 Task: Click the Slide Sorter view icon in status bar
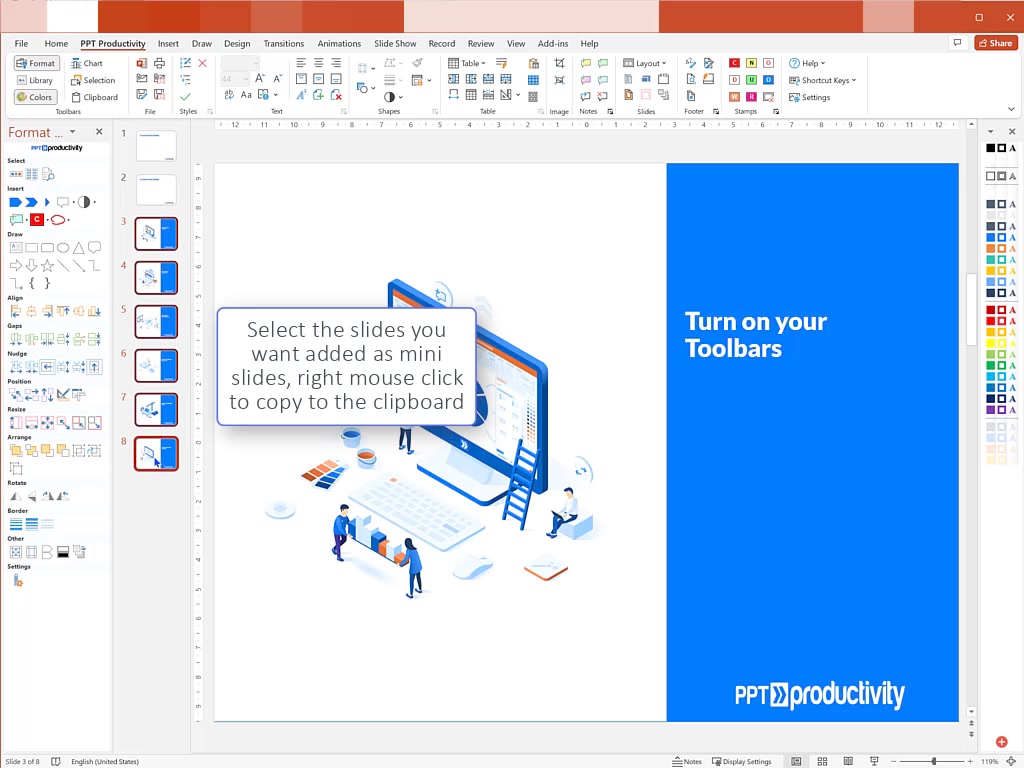pyautogui.click(x=822, y=761)
